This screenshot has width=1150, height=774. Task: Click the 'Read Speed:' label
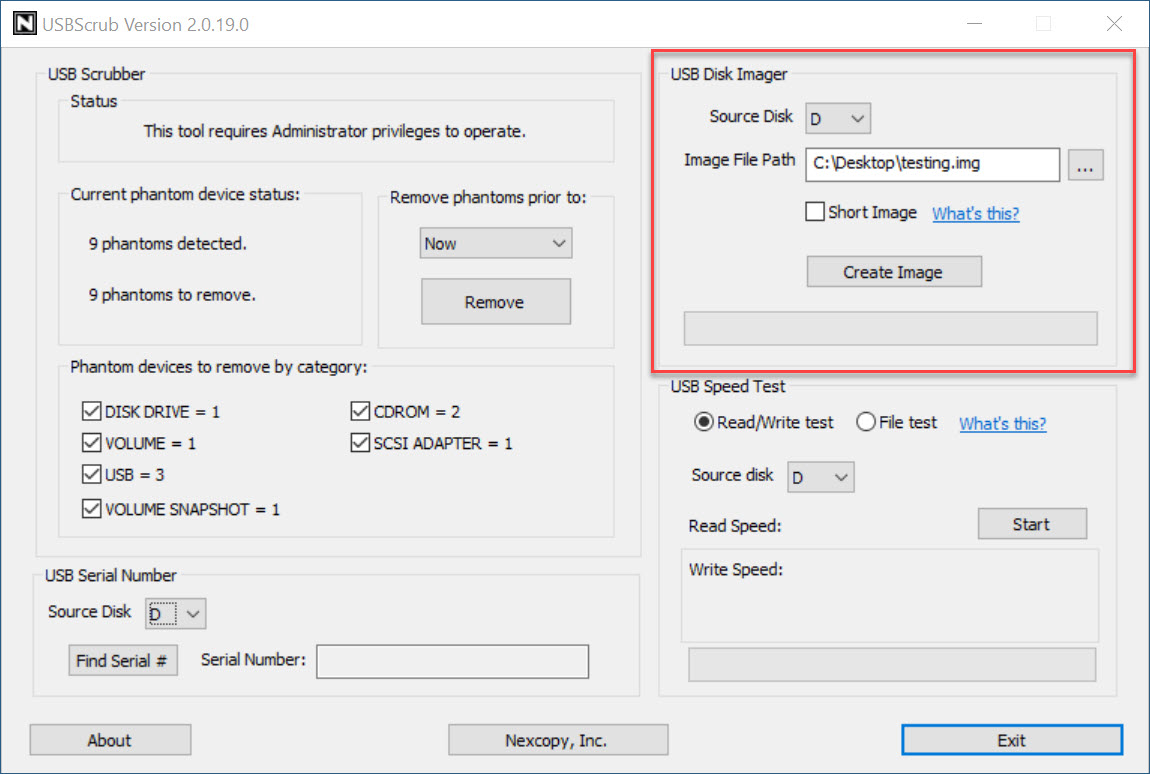(x=735, y=526)
